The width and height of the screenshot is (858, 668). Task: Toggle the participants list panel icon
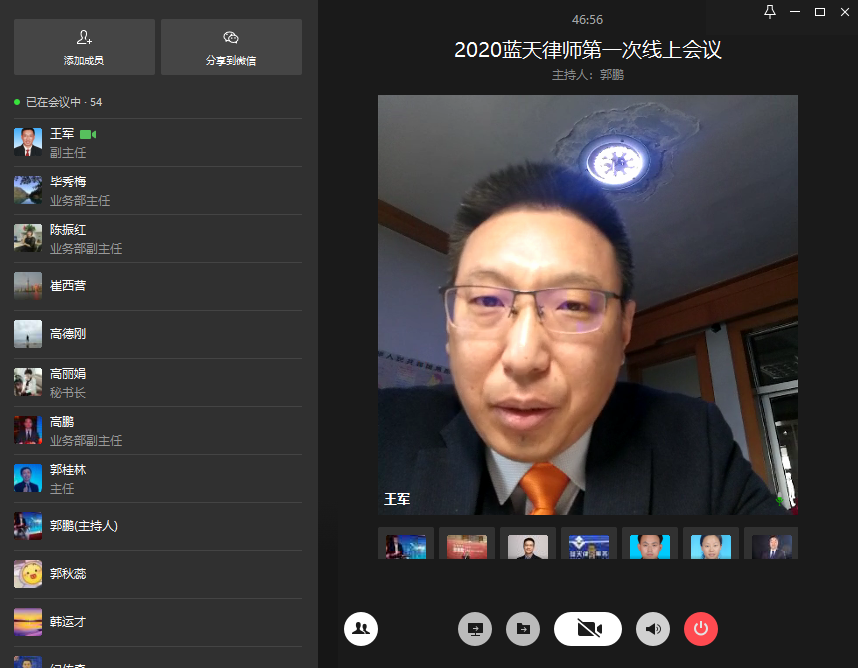click(x=361, y=629)
